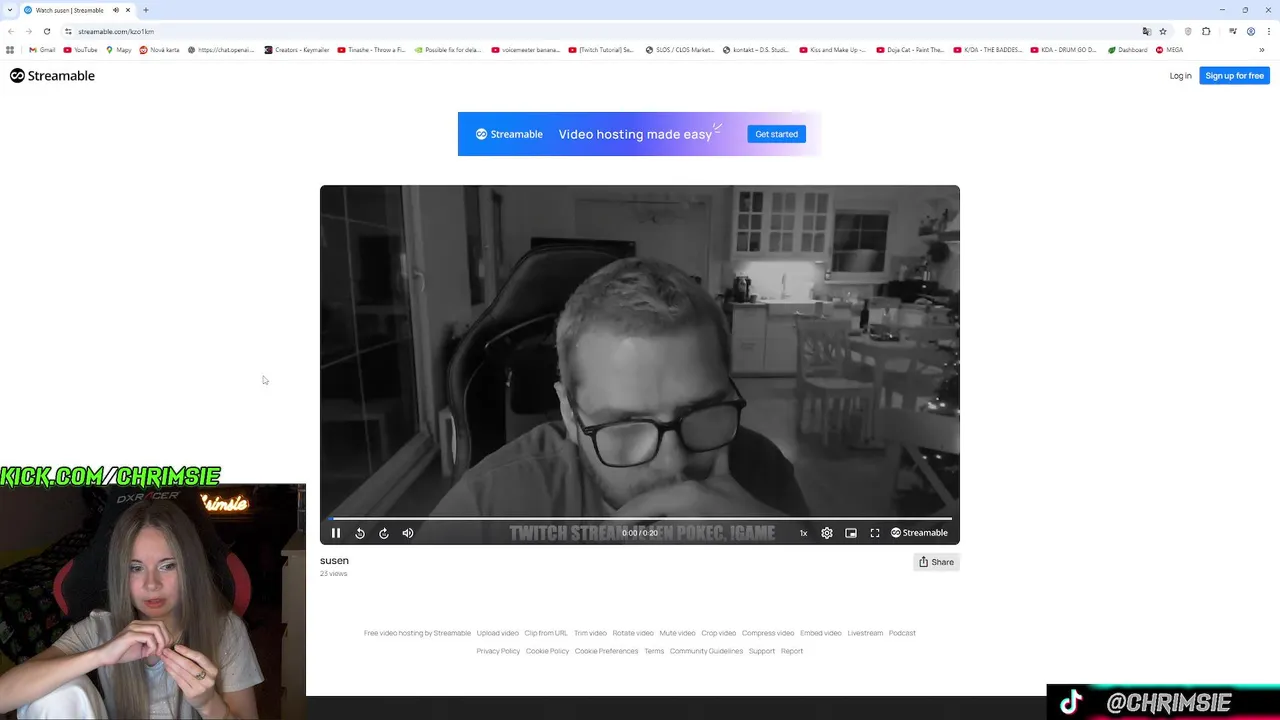Screen dimensions: 1280x720
Task: Open translate page icon
Action: pos(1147,31)
